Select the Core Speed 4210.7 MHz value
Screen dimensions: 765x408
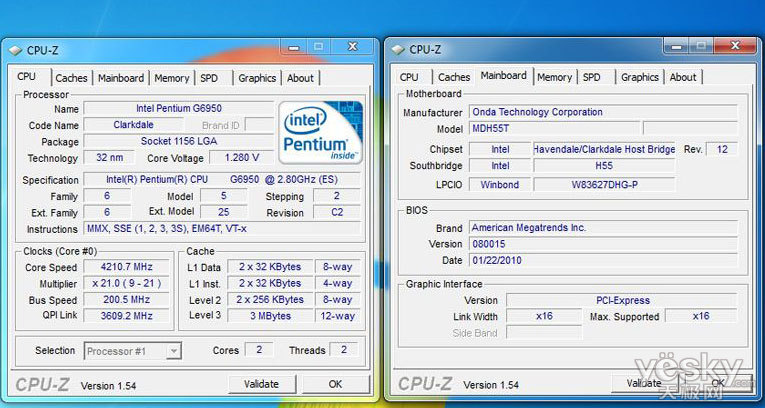pyautogui.click(x=126, y=267)
